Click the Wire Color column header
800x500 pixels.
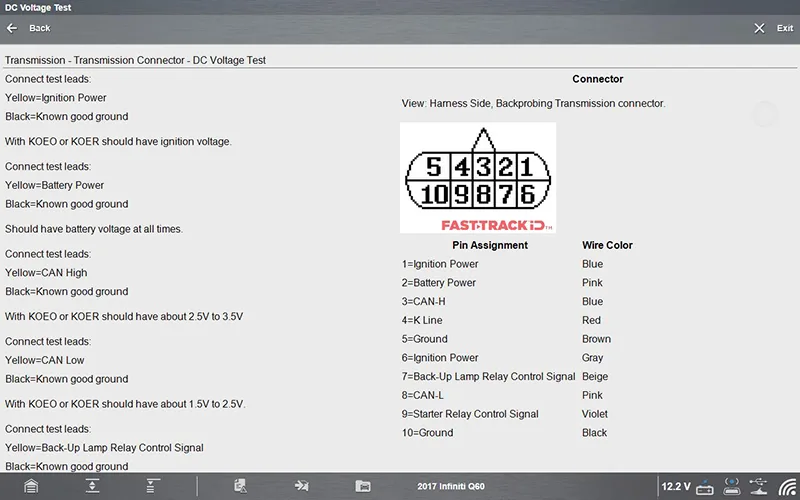(x=607, y=245)
